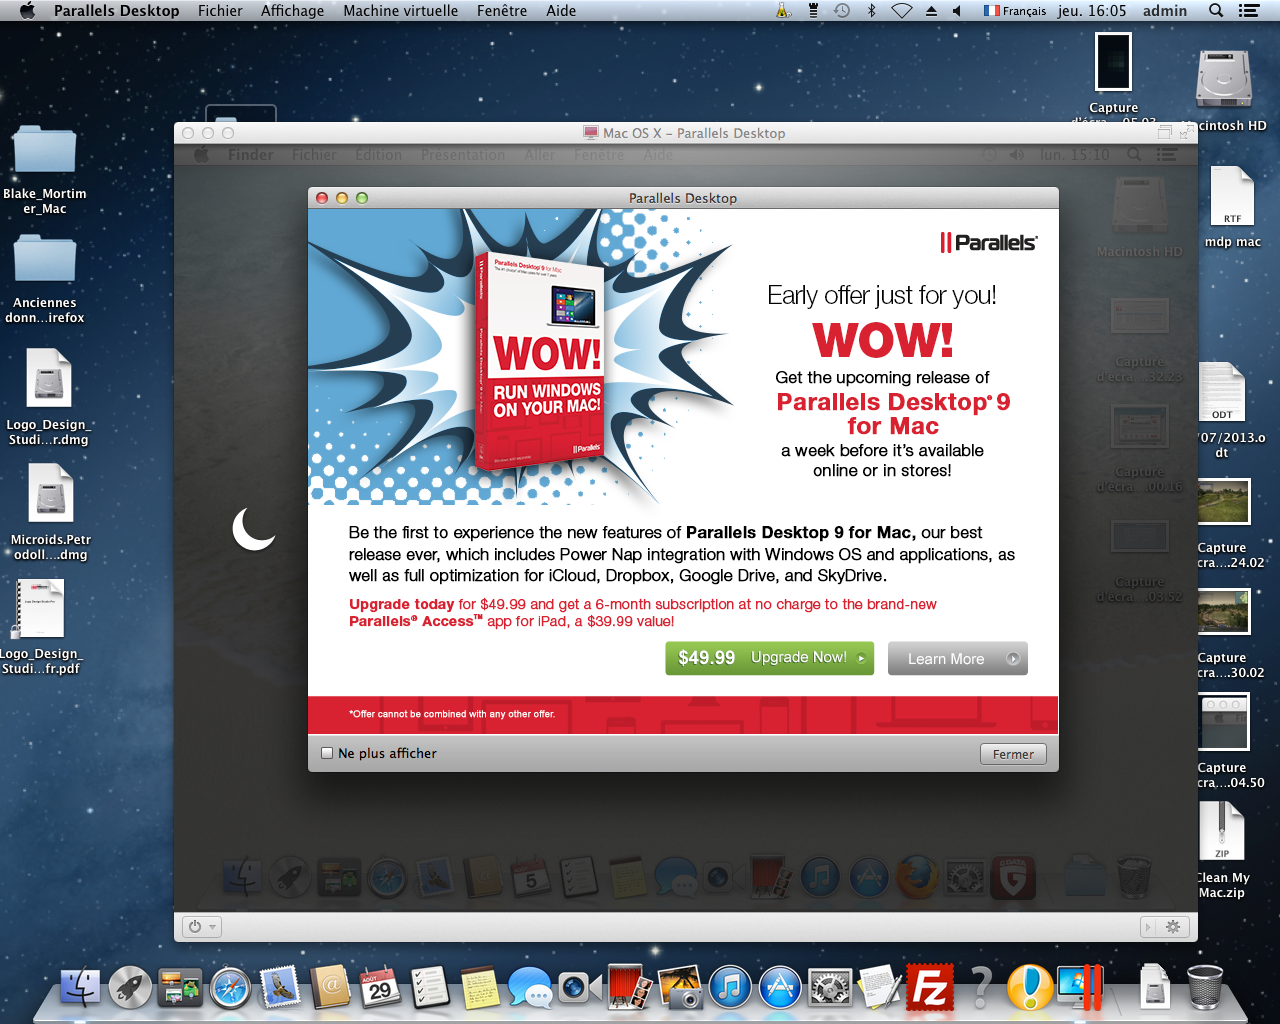Open System Preferences gear in Dock

click(830, 987)
